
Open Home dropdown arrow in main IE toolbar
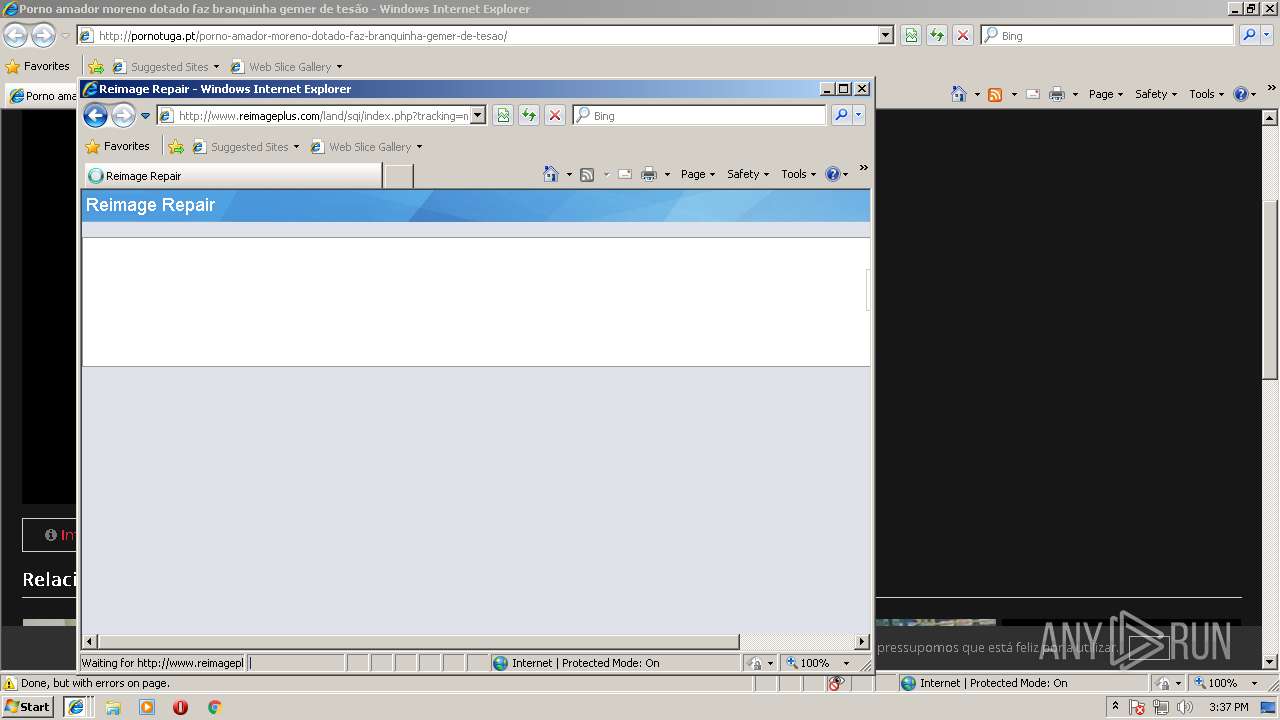click(x=977, y=95)
